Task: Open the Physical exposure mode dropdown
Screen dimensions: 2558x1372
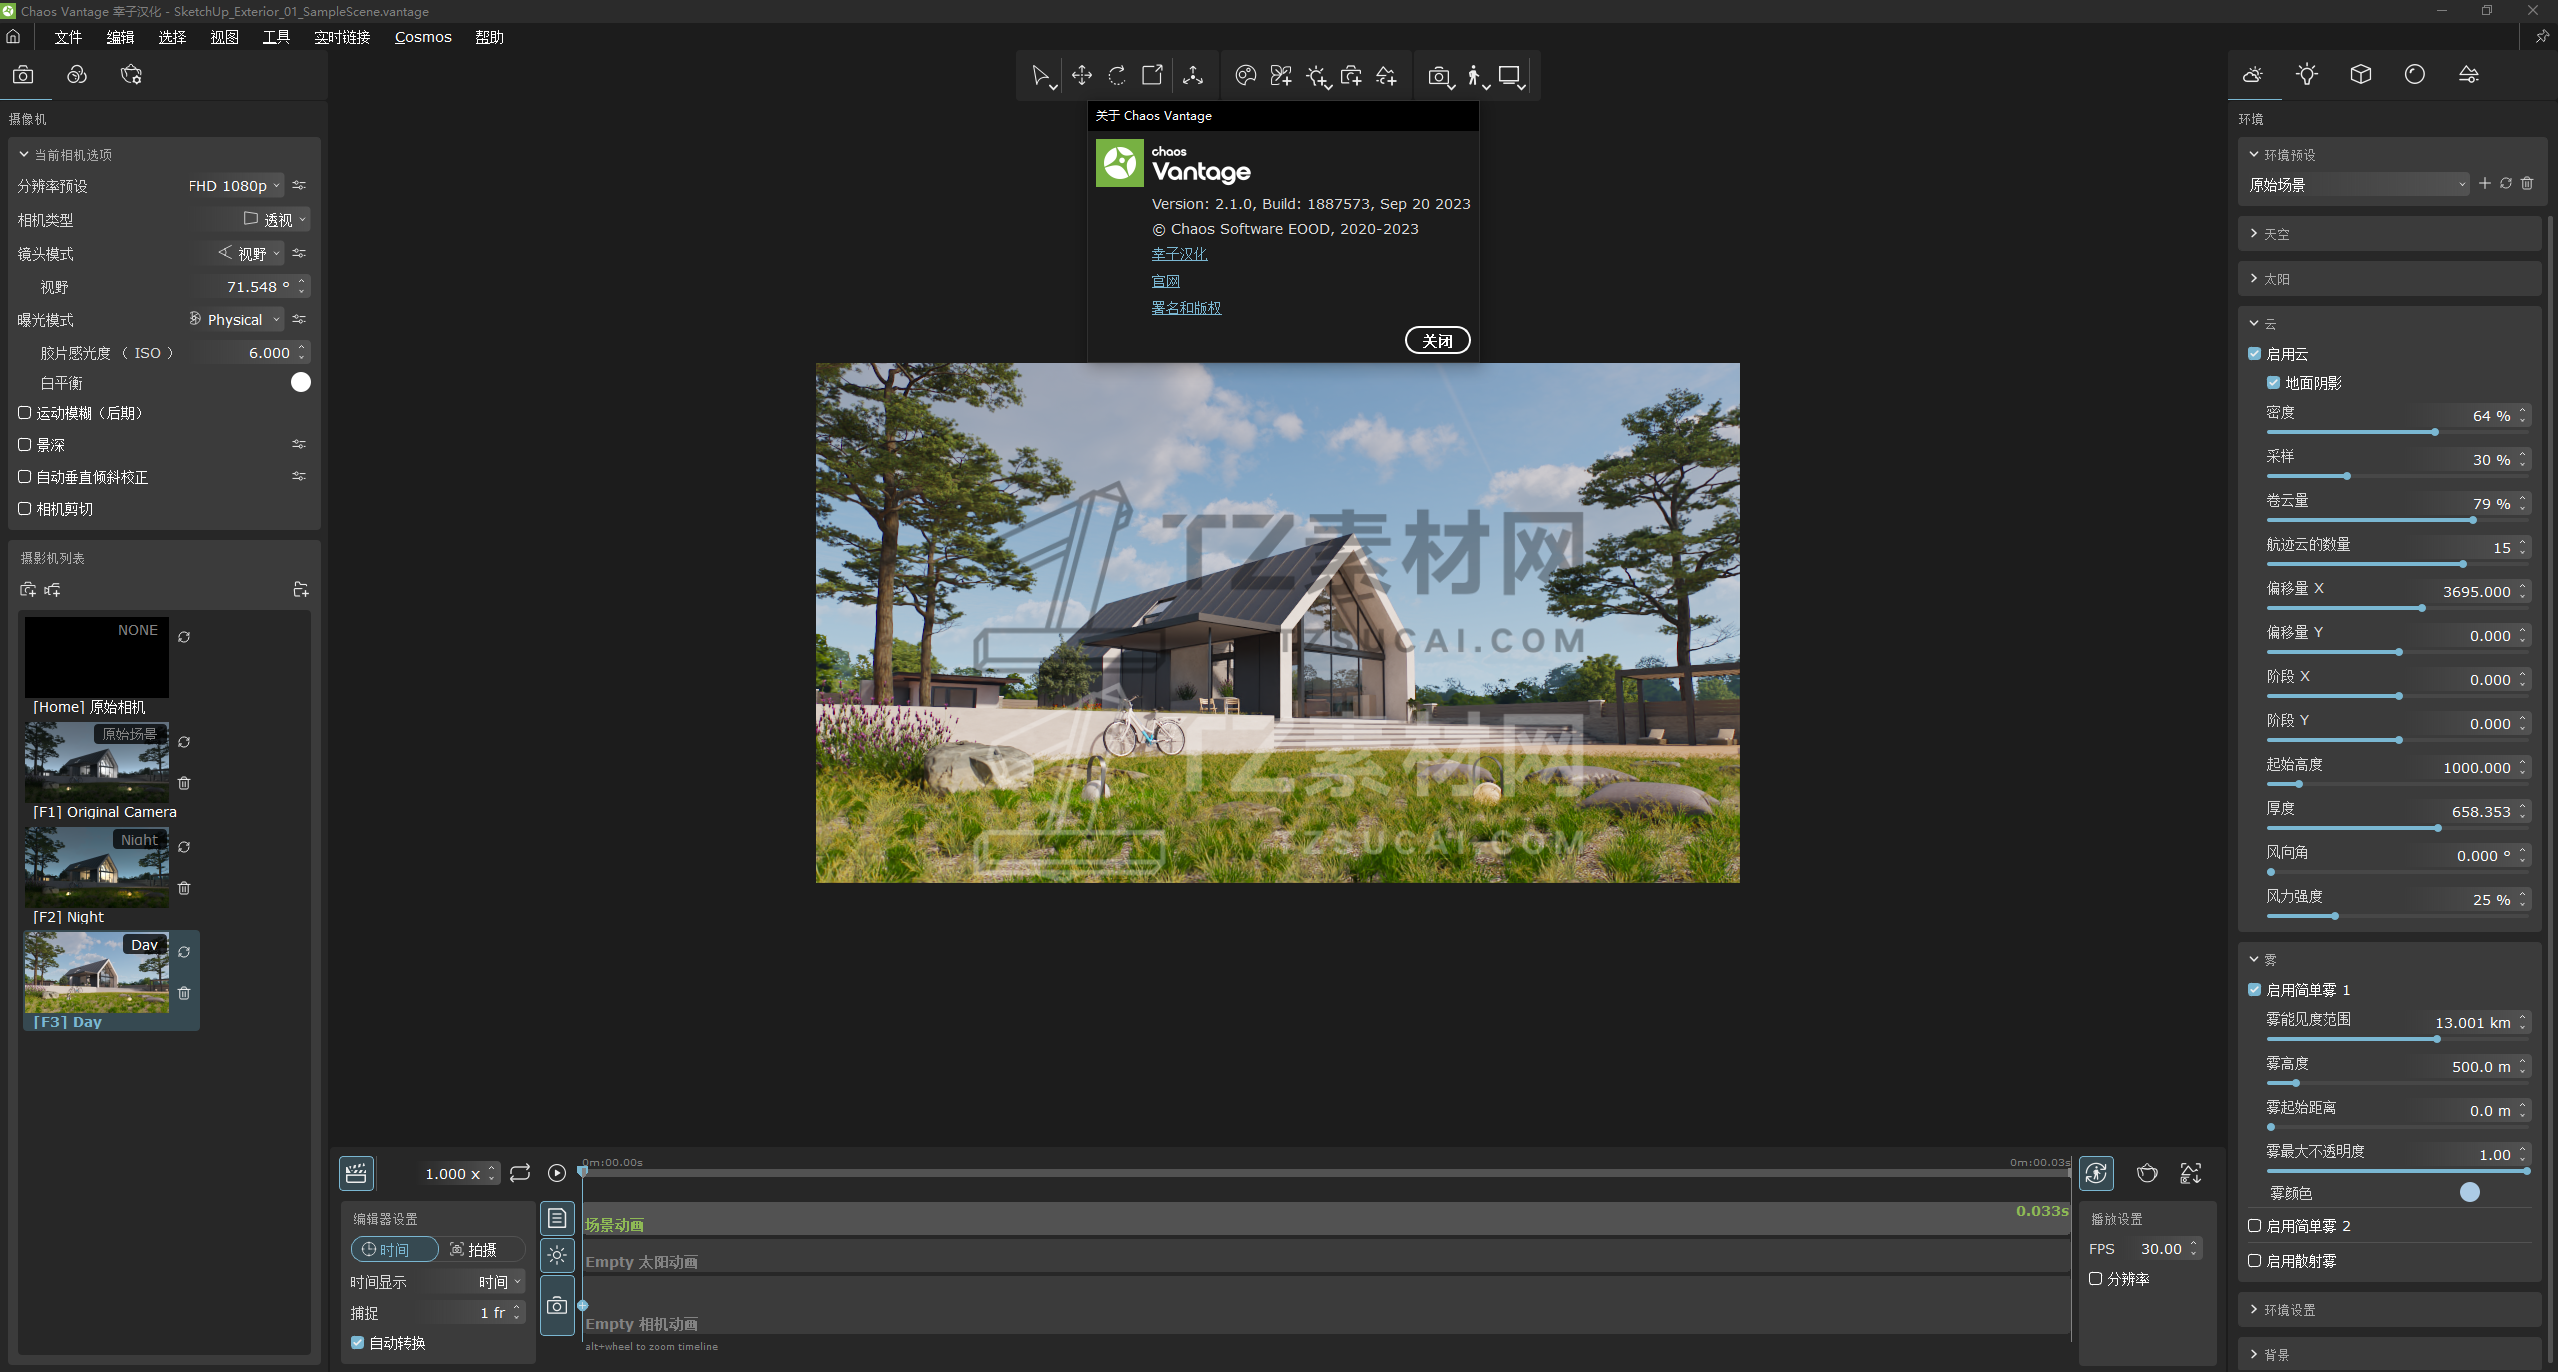Action: pos(236,320)
